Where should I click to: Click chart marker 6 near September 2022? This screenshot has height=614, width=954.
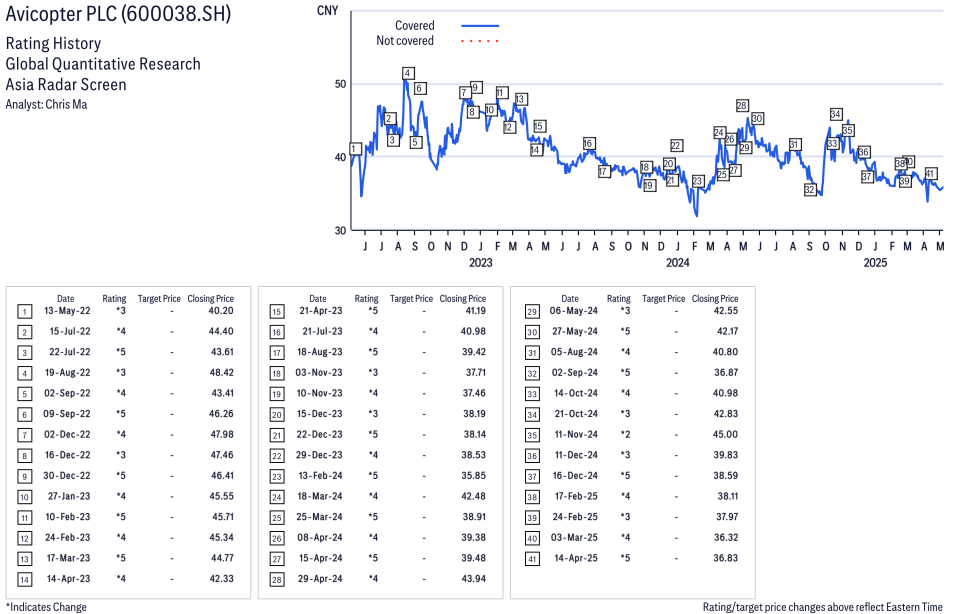pyautogui.click(x=419, y=88)
